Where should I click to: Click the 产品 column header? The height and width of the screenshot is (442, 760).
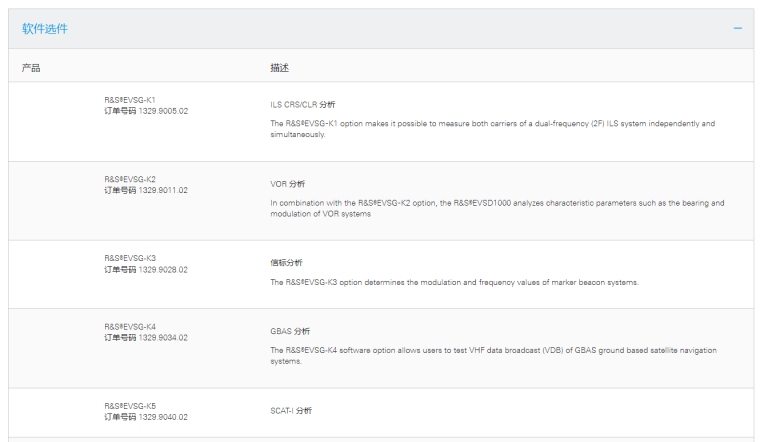31,67
